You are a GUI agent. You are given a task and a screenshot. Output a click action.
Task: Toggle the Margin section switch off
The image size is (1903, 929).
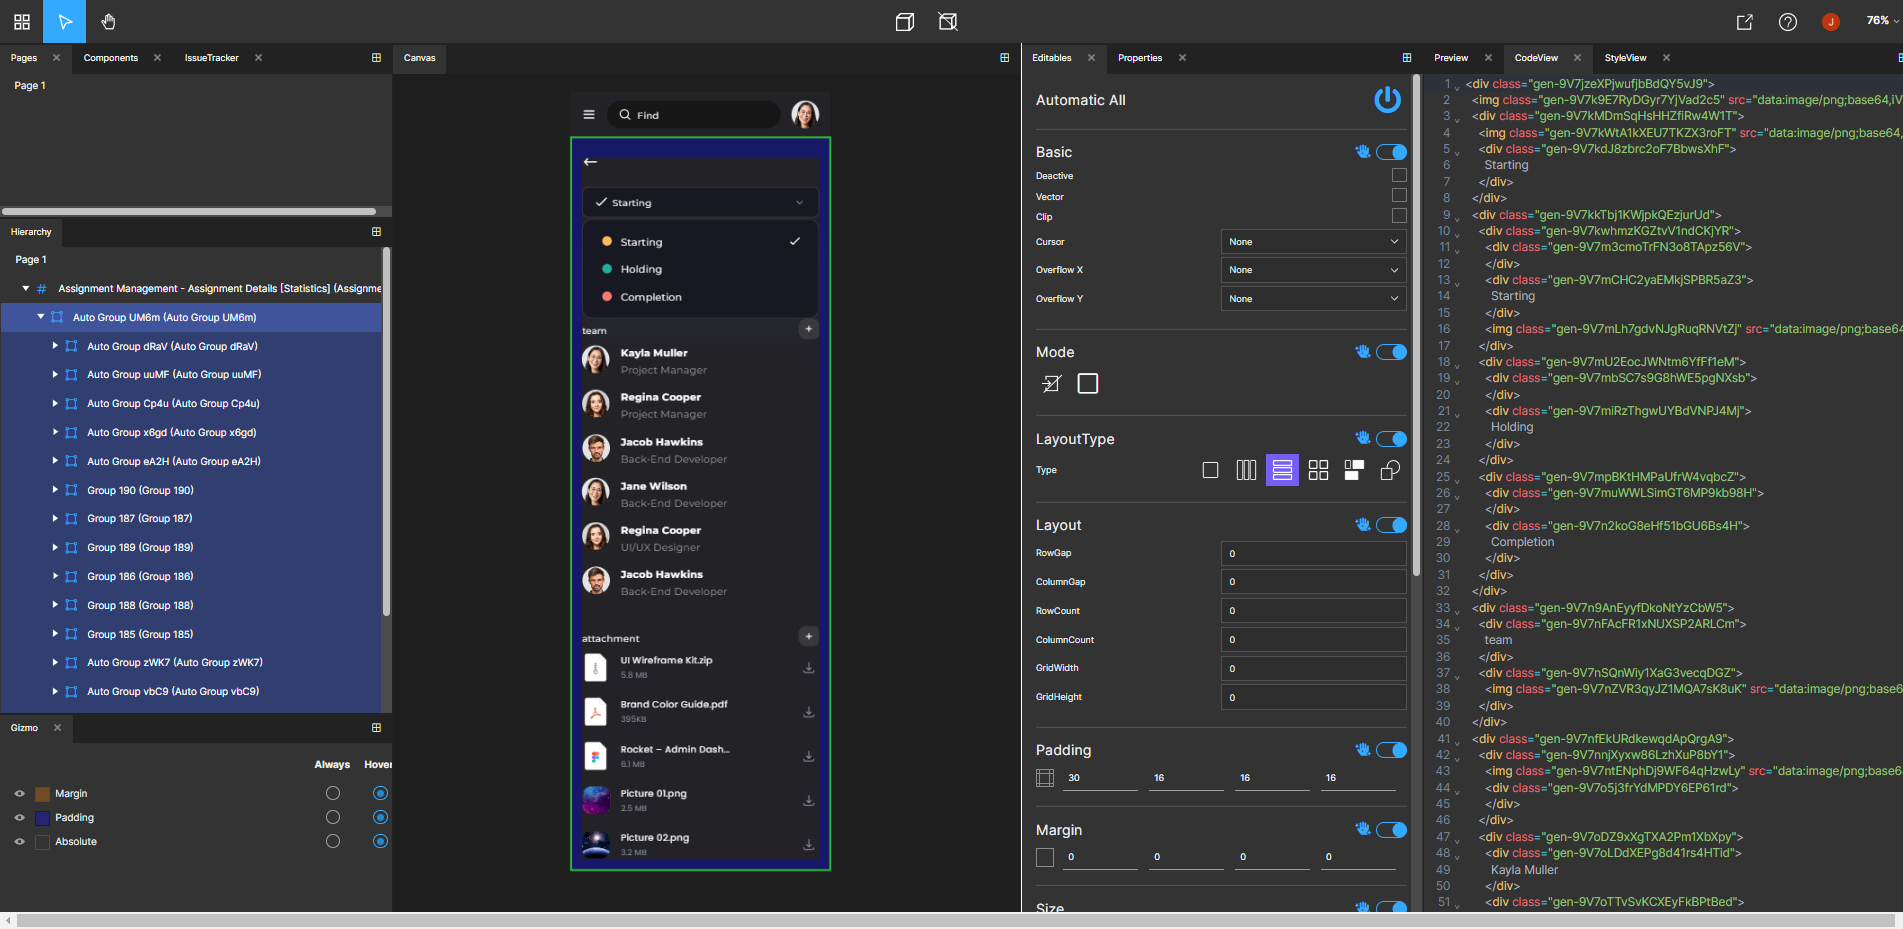pyautogui.click(x=1391, y=829)
